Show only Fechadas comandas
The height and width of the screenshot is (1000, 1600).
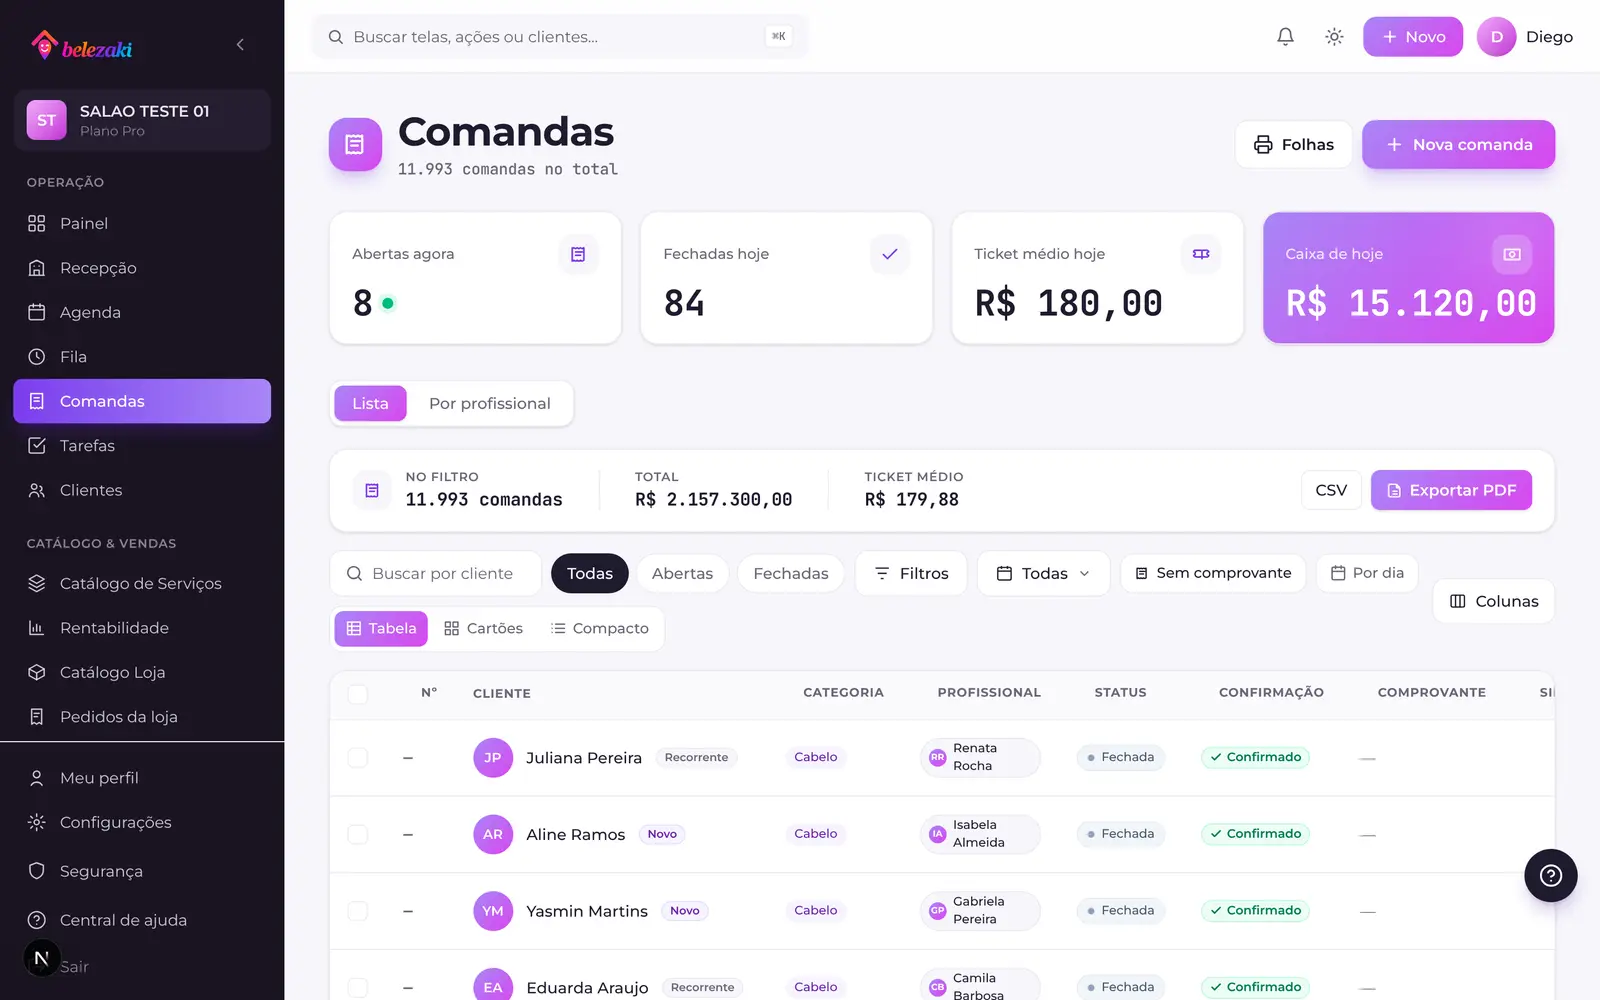791,573
